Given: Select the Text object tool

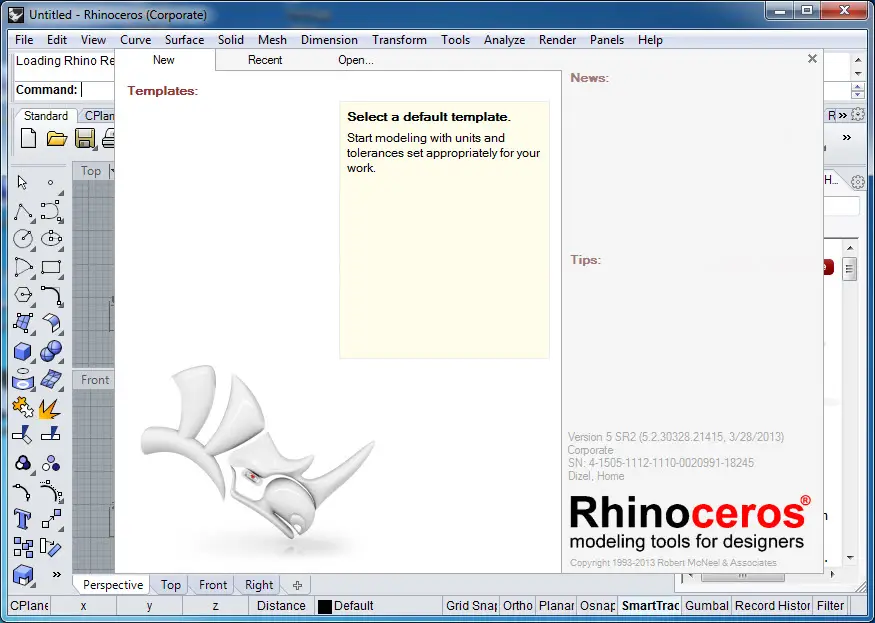Looking at the screenshot, I should coord(23,519).
